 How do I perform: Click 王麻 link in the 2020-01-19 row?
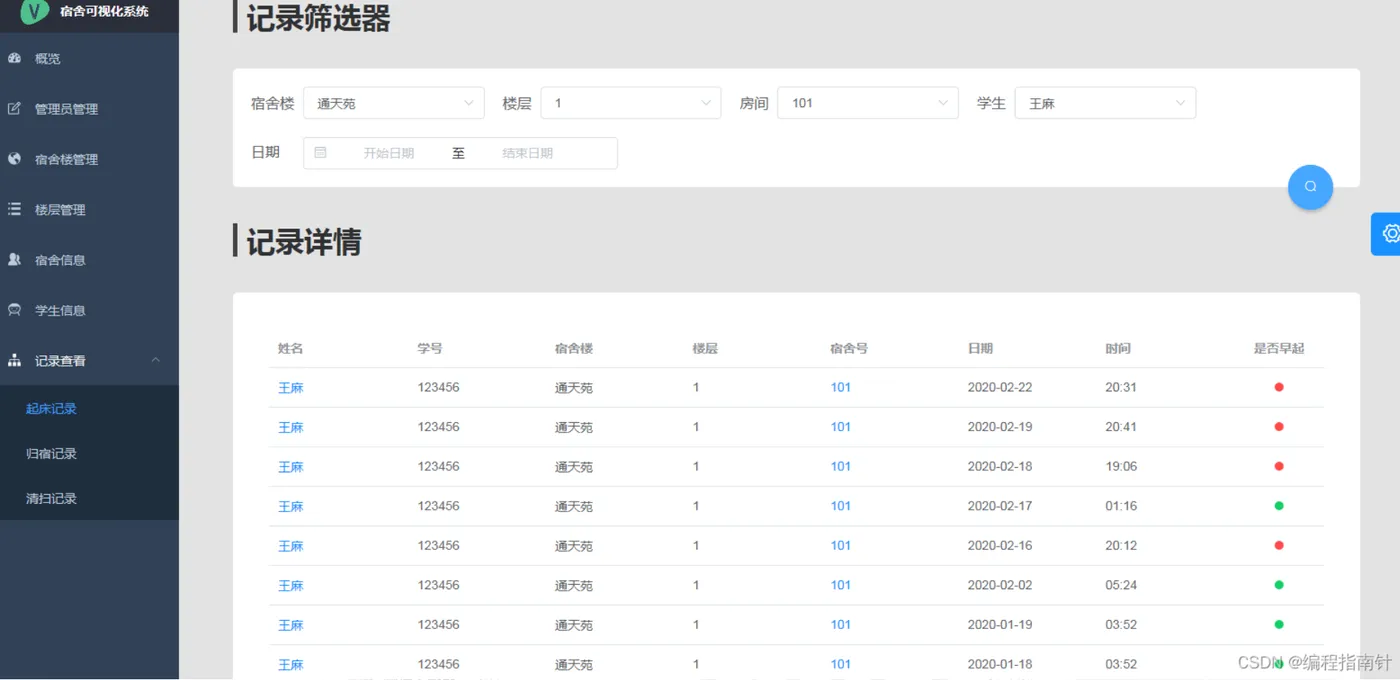pos(290,625)
